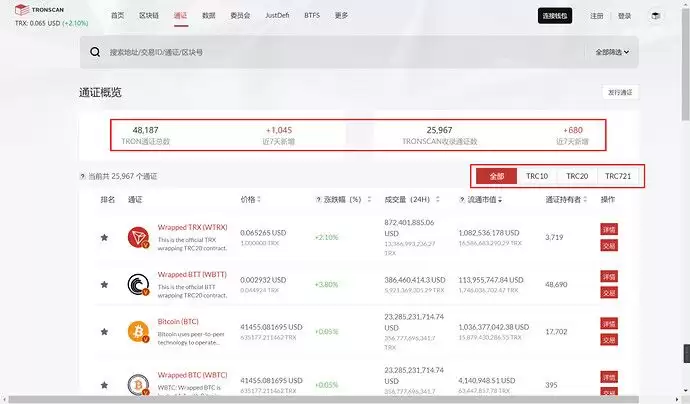Viewport: 690px width, 404px height.
Task: Click the icon right of 登录
Action: [656, 16]
